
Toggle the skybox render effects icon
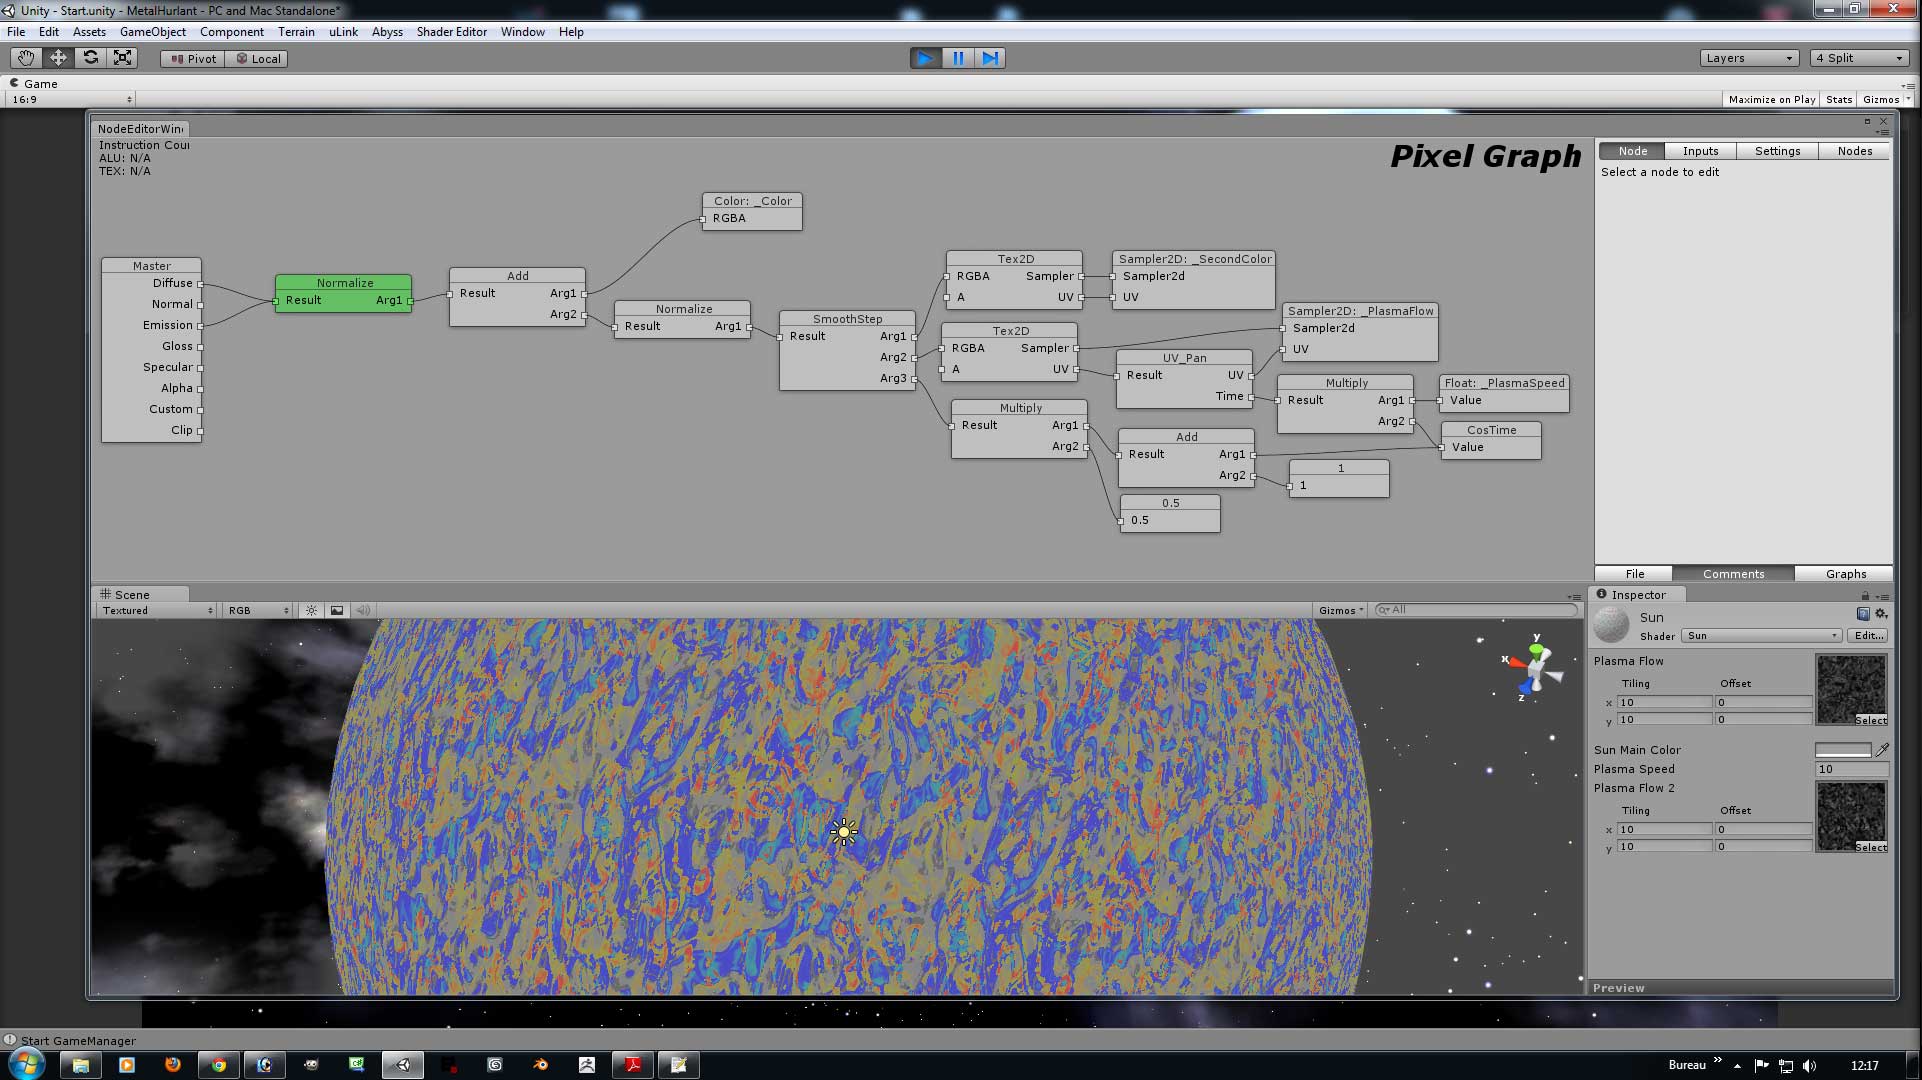pyautogui.click(x=337, y=610)
